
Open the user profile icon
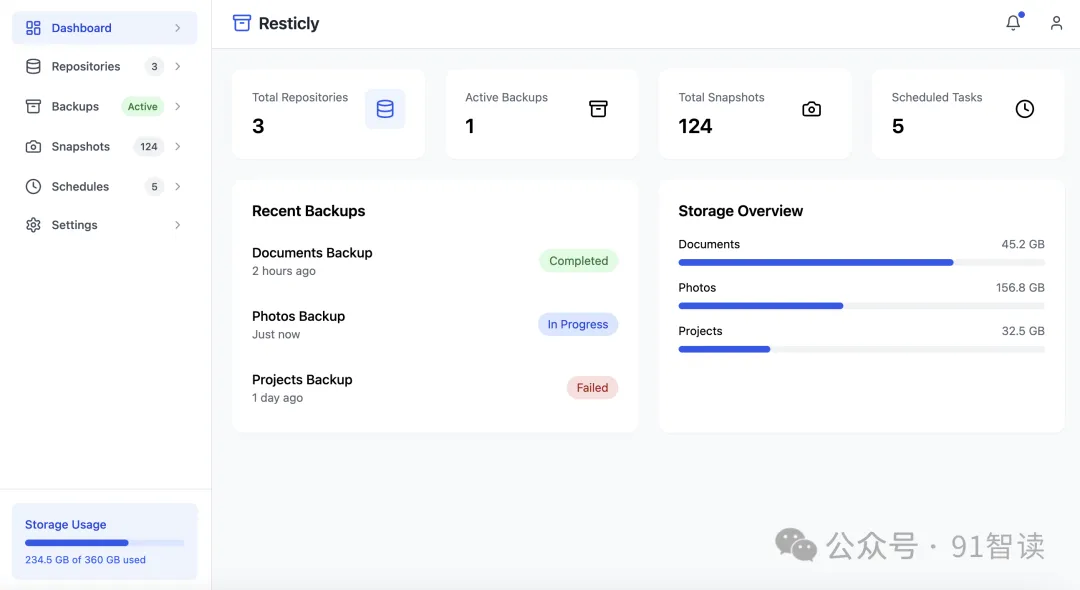1056,23
